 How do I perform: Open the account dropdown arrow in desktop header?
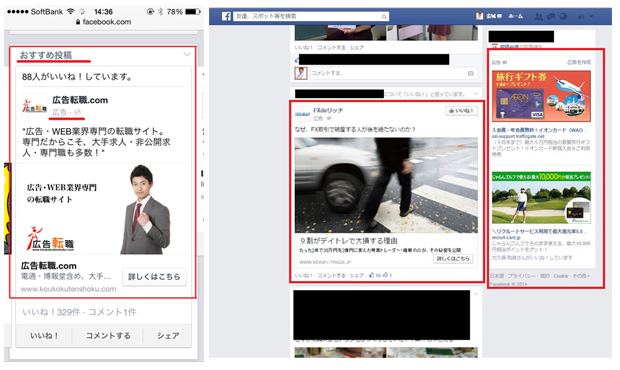click(x=592, y=17)
